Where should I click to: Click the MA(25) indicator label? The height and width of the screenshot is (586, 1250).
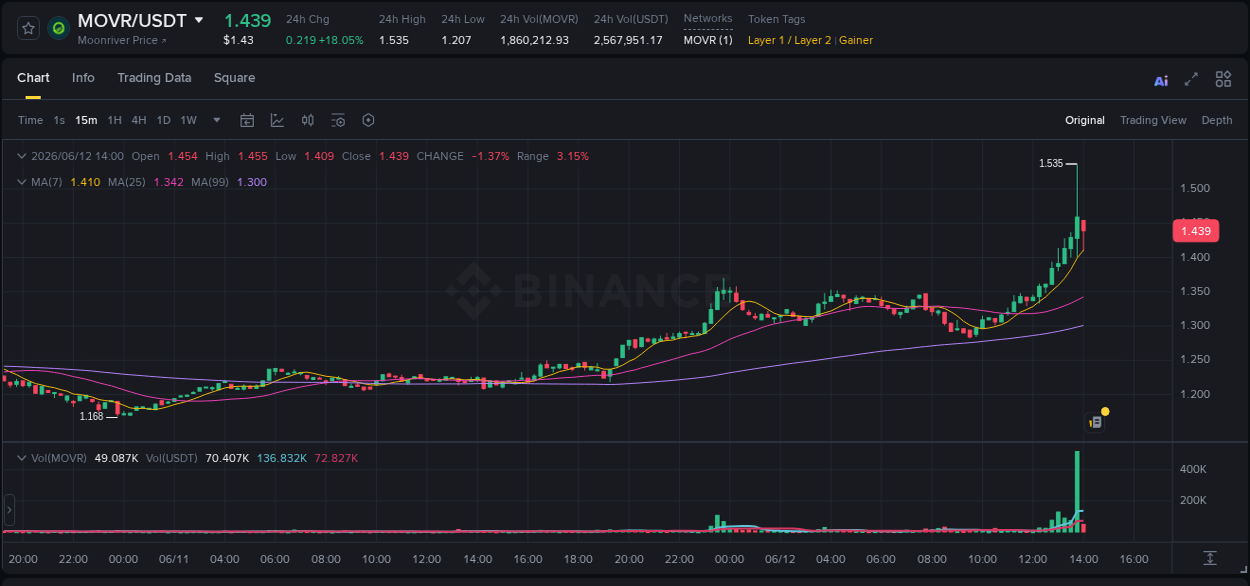(x=127, y=182)
